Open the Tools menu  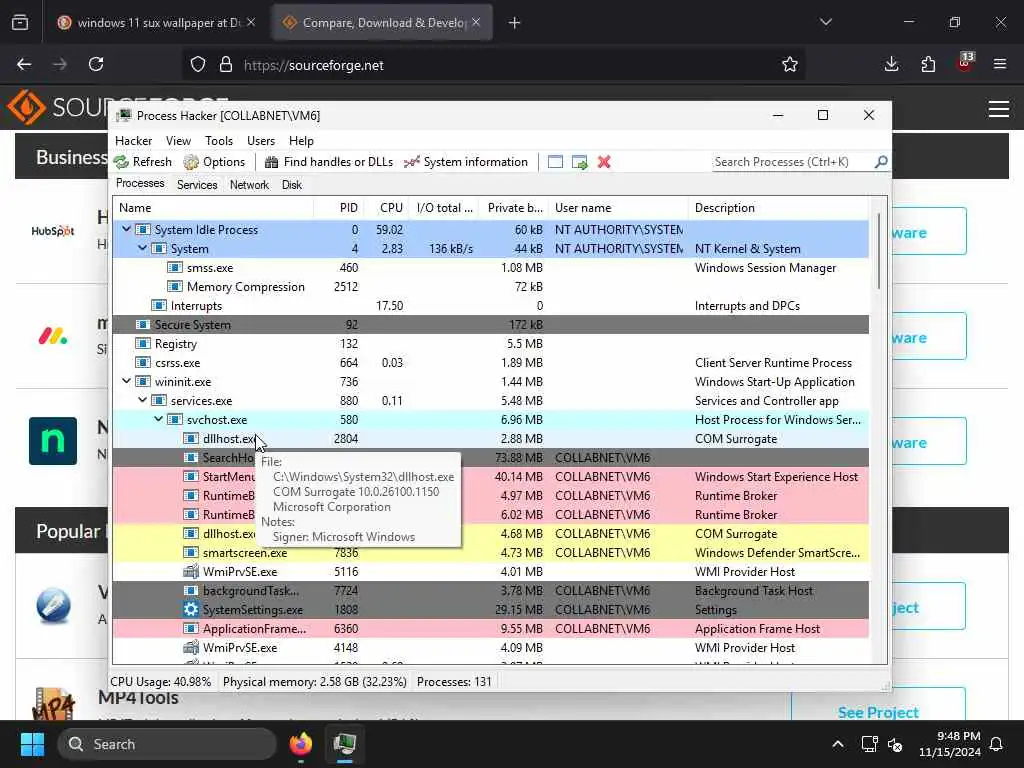click(219, 140)
